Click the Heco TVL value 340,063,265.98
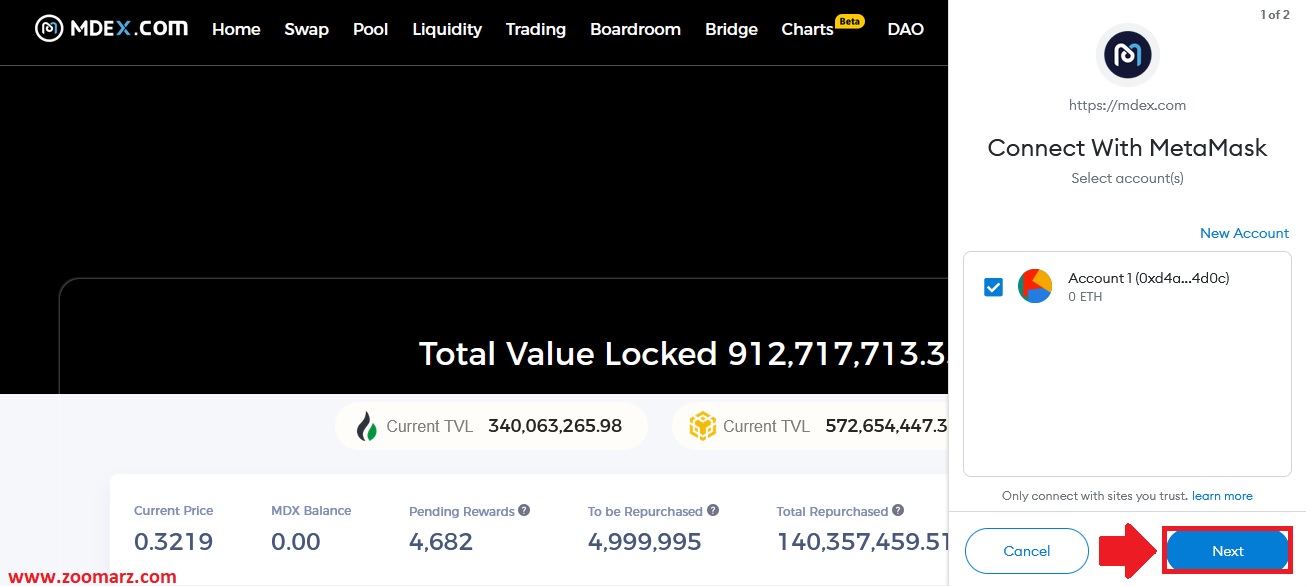Image resolution: width=1306 pixels, height=586 pixels. coord(555,426)
